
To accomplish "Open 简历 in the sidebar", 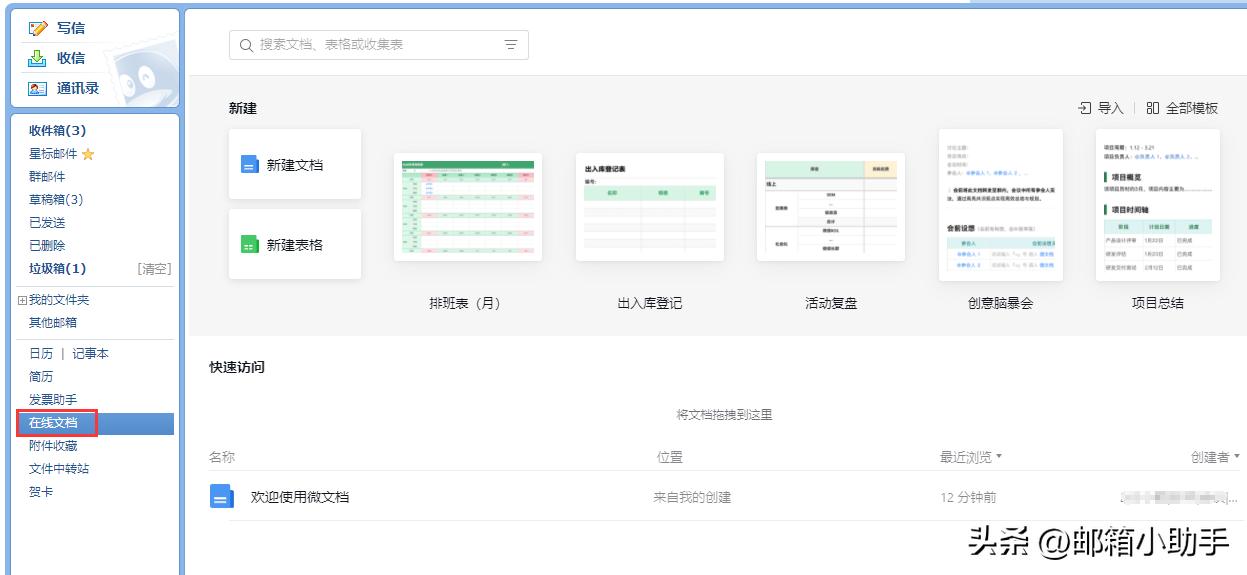I will [41, 377].
